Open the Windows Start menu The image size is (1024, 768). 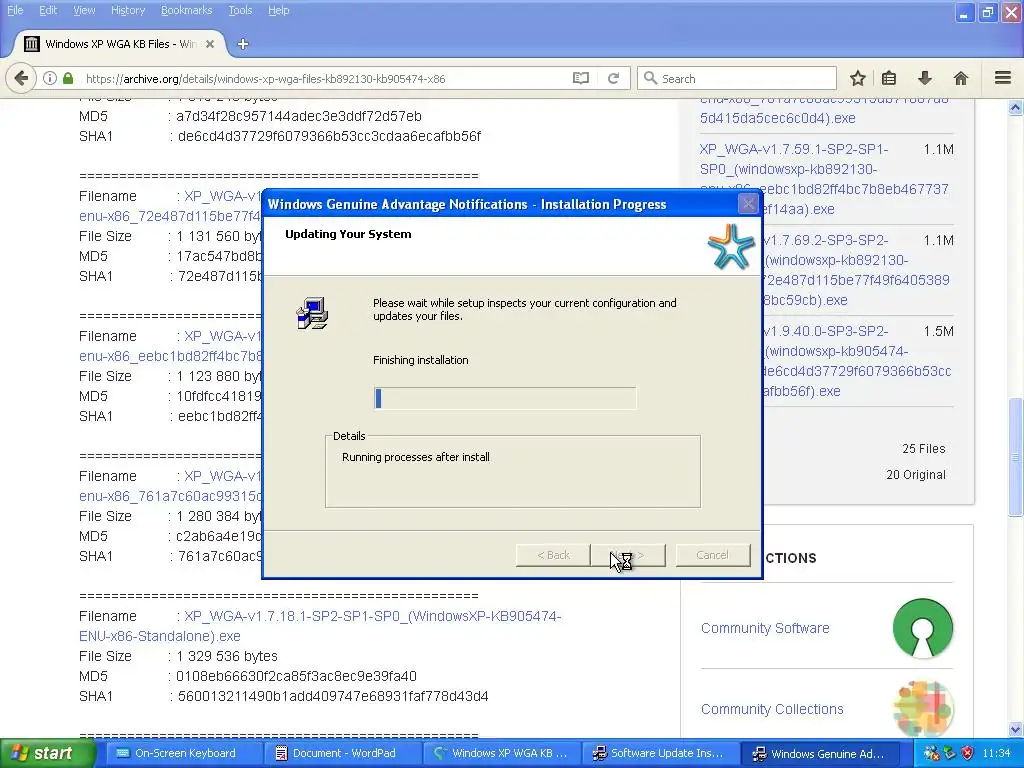(48, 753)
